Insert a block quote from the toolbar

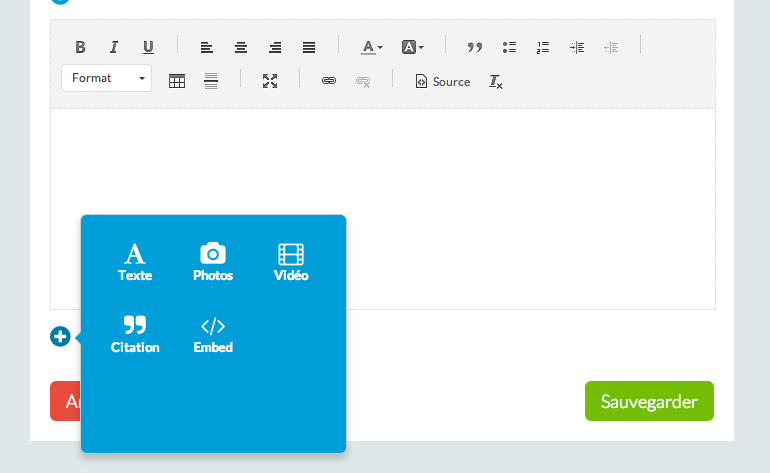click(x=475, y=47)
